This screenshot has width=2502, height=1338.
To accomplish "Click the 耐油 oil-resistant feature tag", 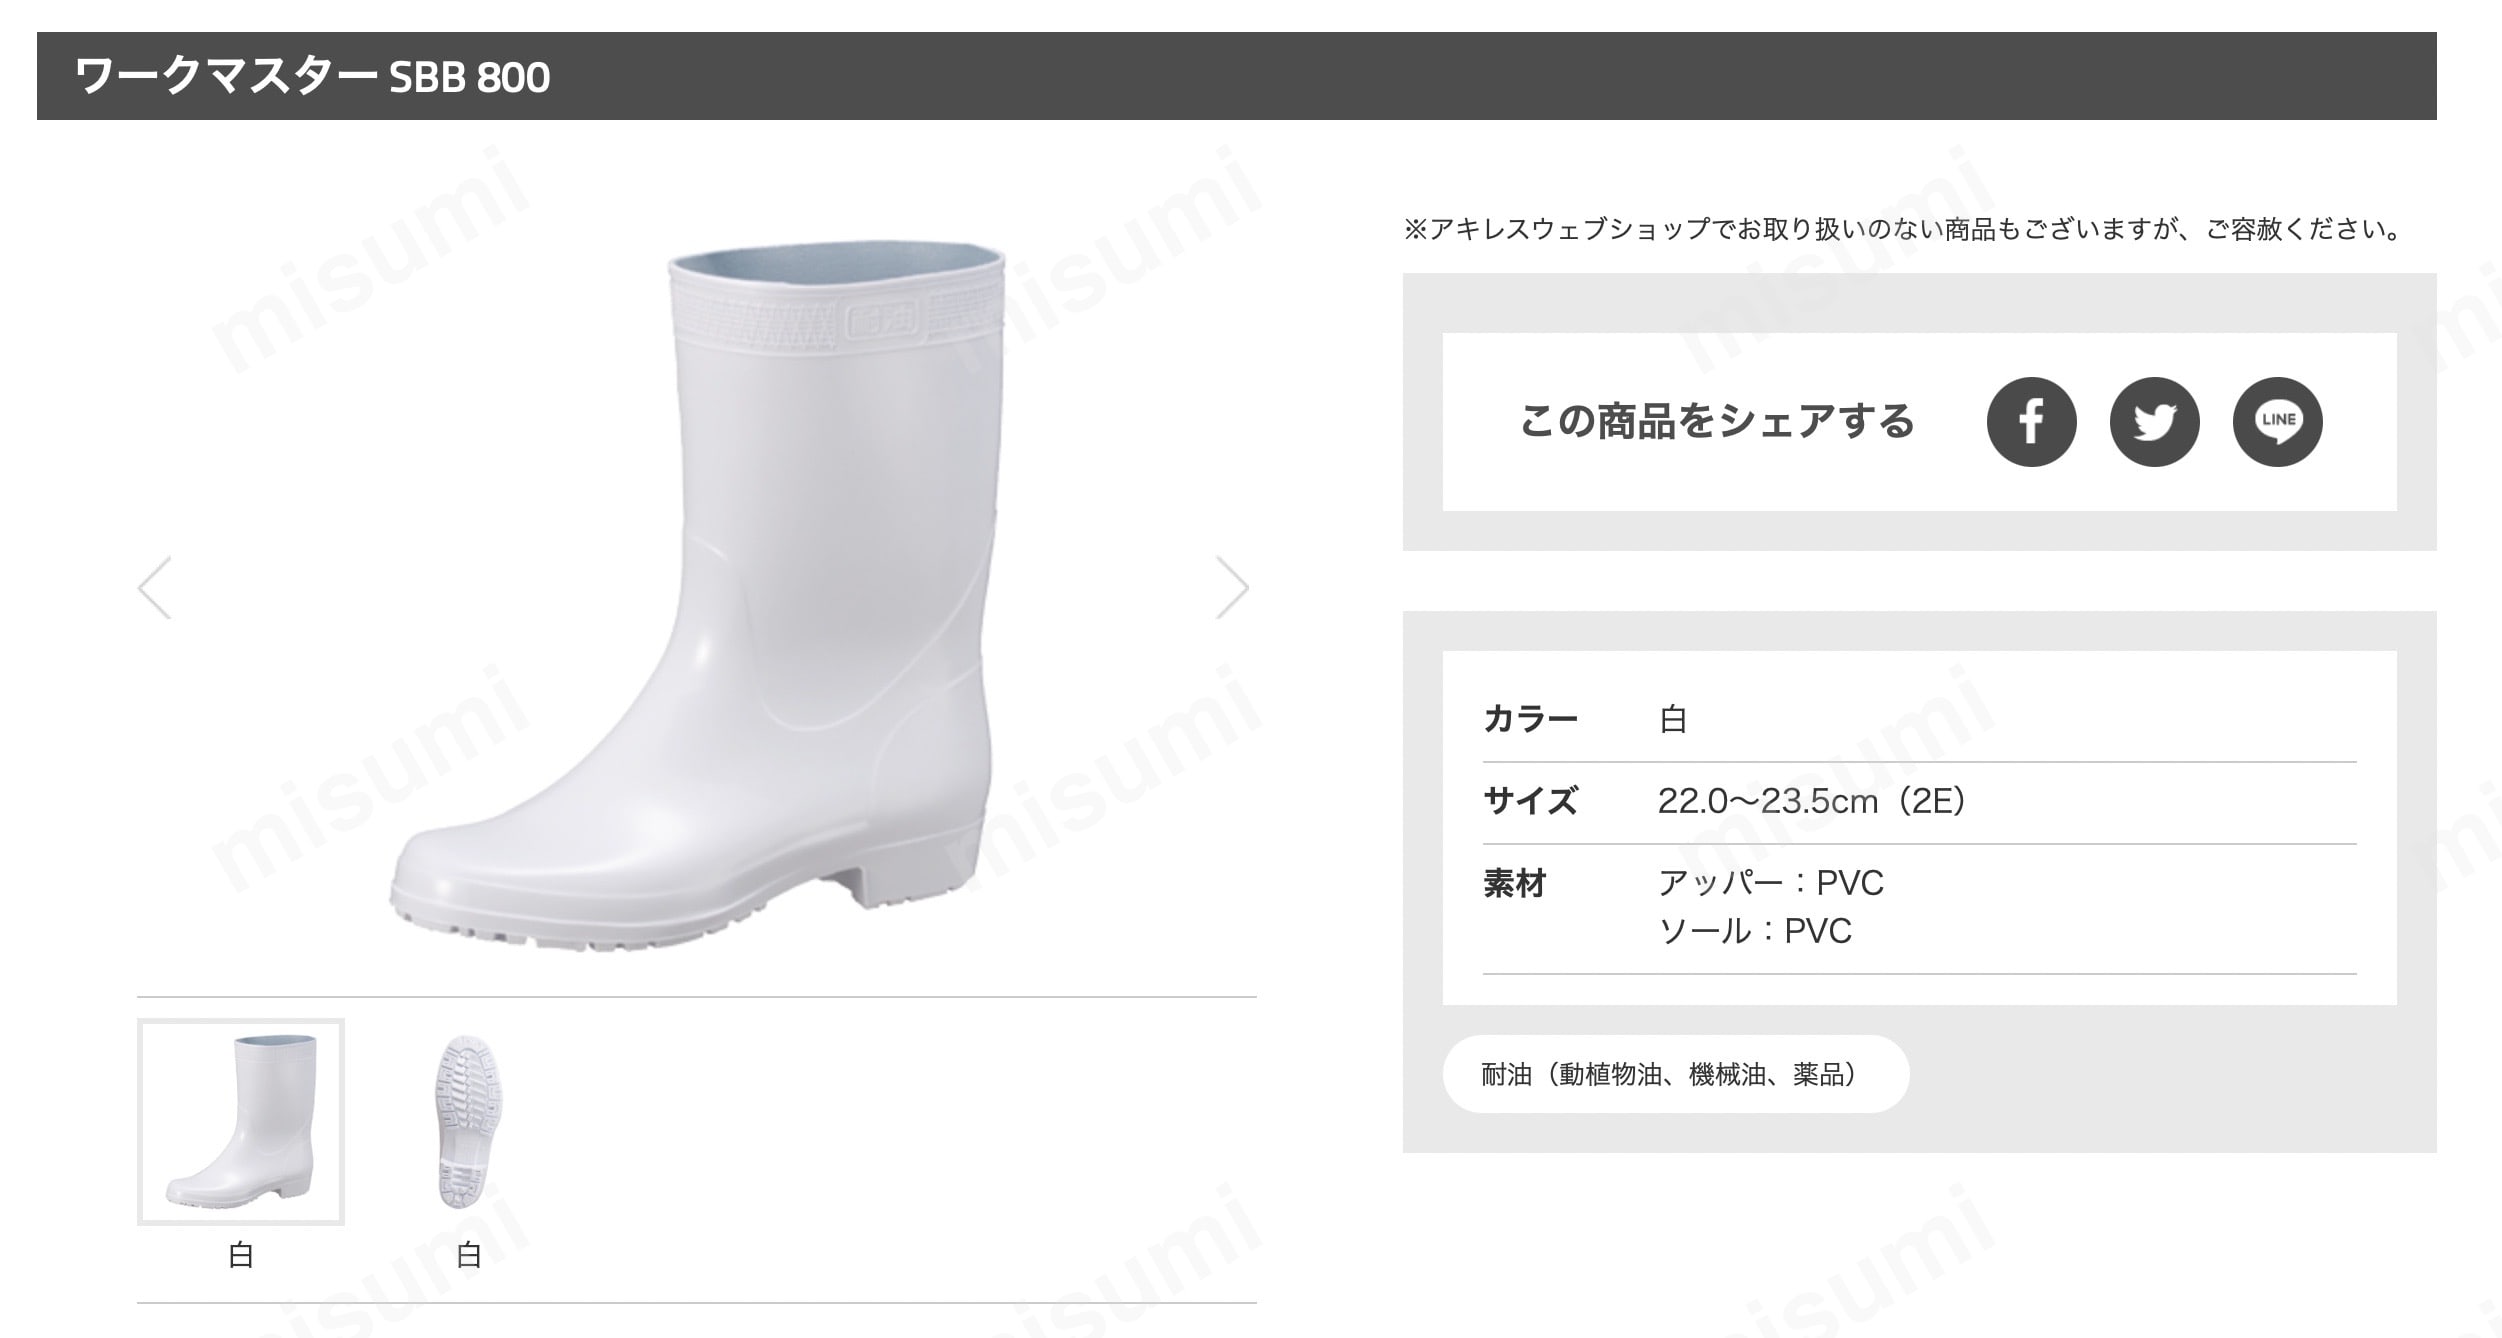I will 1675,1074.
